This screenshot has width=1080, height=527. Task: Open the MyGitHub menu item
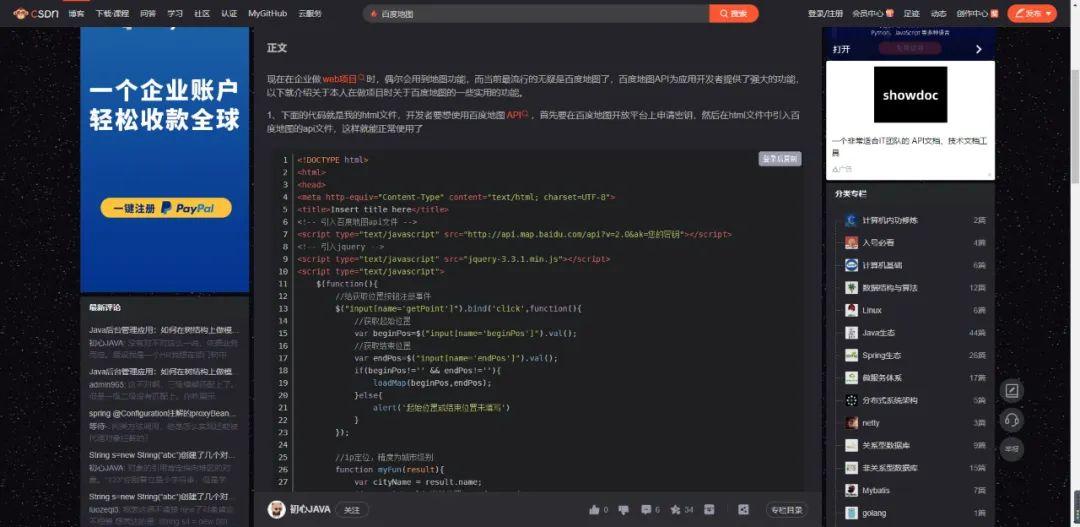(265, 13)
